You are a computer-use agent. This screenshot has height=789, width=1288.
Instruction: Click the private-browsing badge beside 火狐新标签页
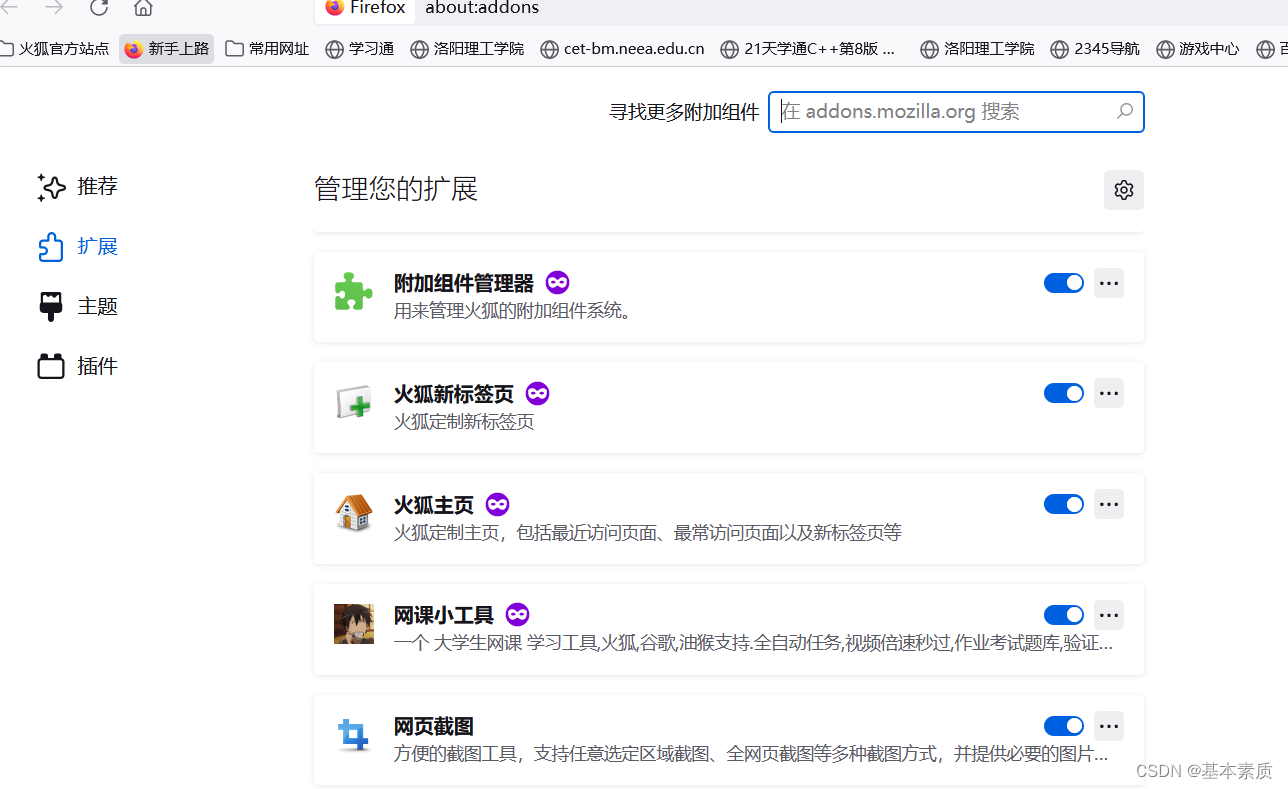537,394
